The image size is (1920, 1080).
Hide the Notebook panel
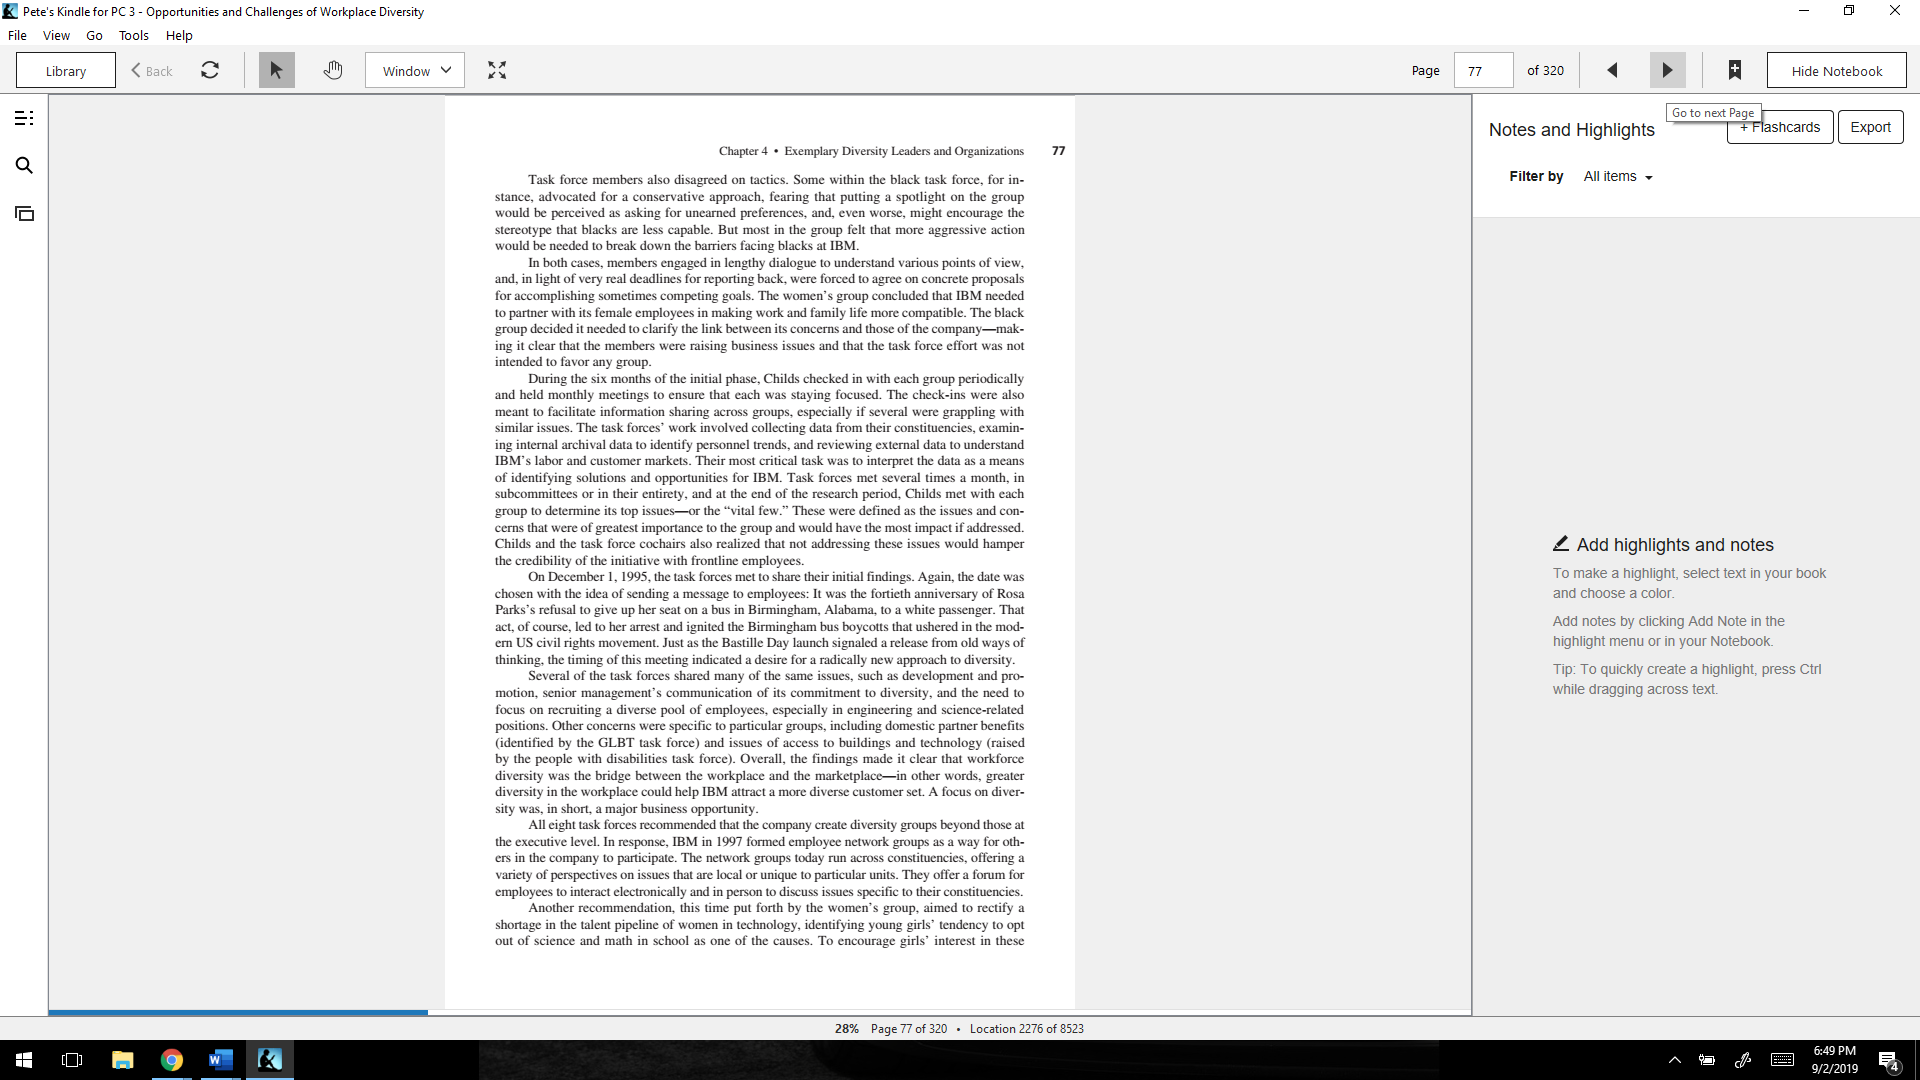pos(1837,71)
